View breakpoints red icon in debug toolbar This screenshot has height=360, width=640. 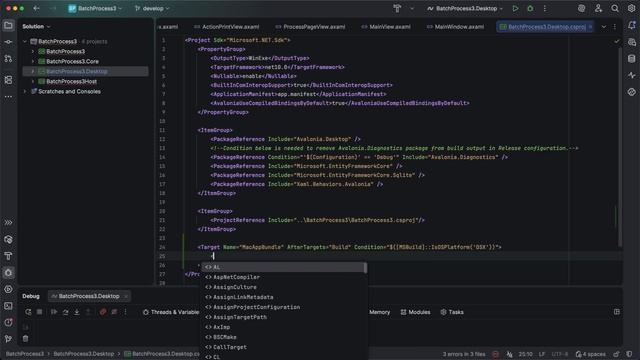point(103,312)
